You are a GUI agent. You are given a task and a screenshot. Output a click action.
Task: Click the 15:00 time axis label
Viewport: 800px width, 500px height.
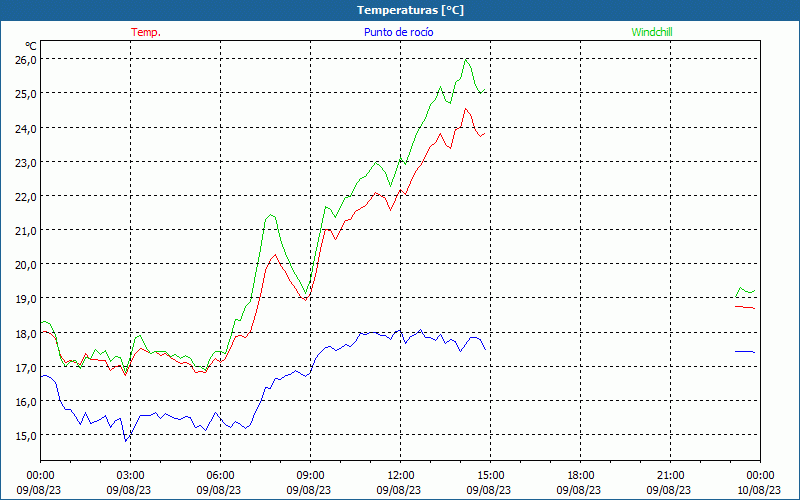(490, 476)
